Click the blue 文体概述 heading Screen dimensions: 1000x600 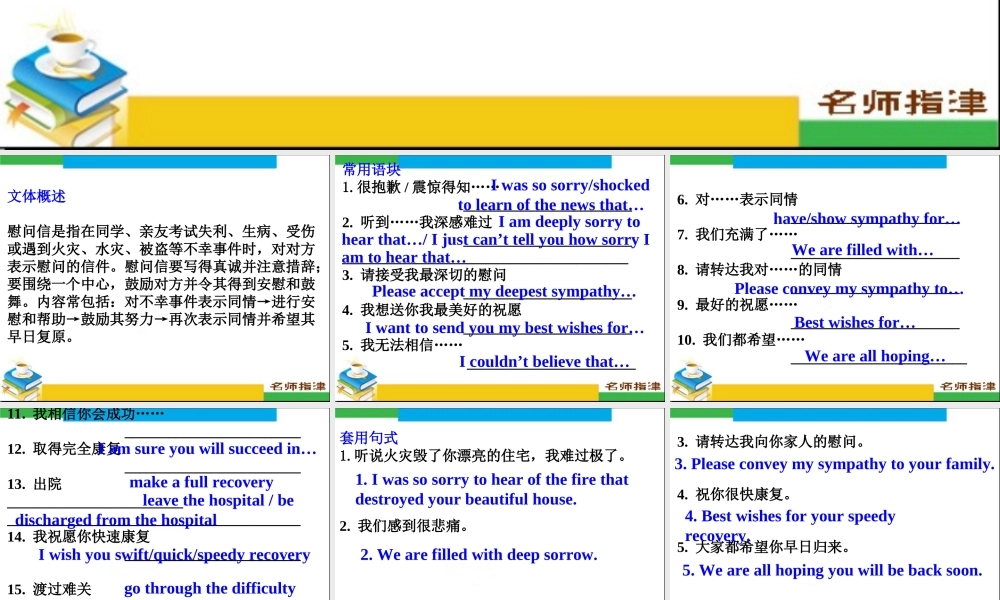tap(36, 196)
